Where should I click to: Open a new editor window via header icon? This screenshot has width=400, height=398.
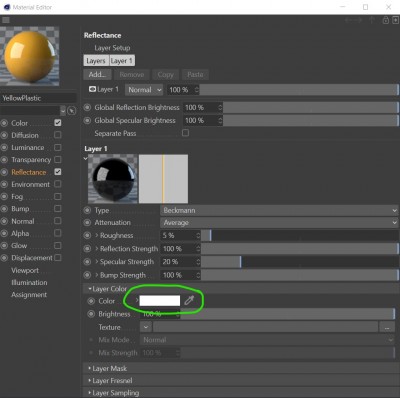395,20
